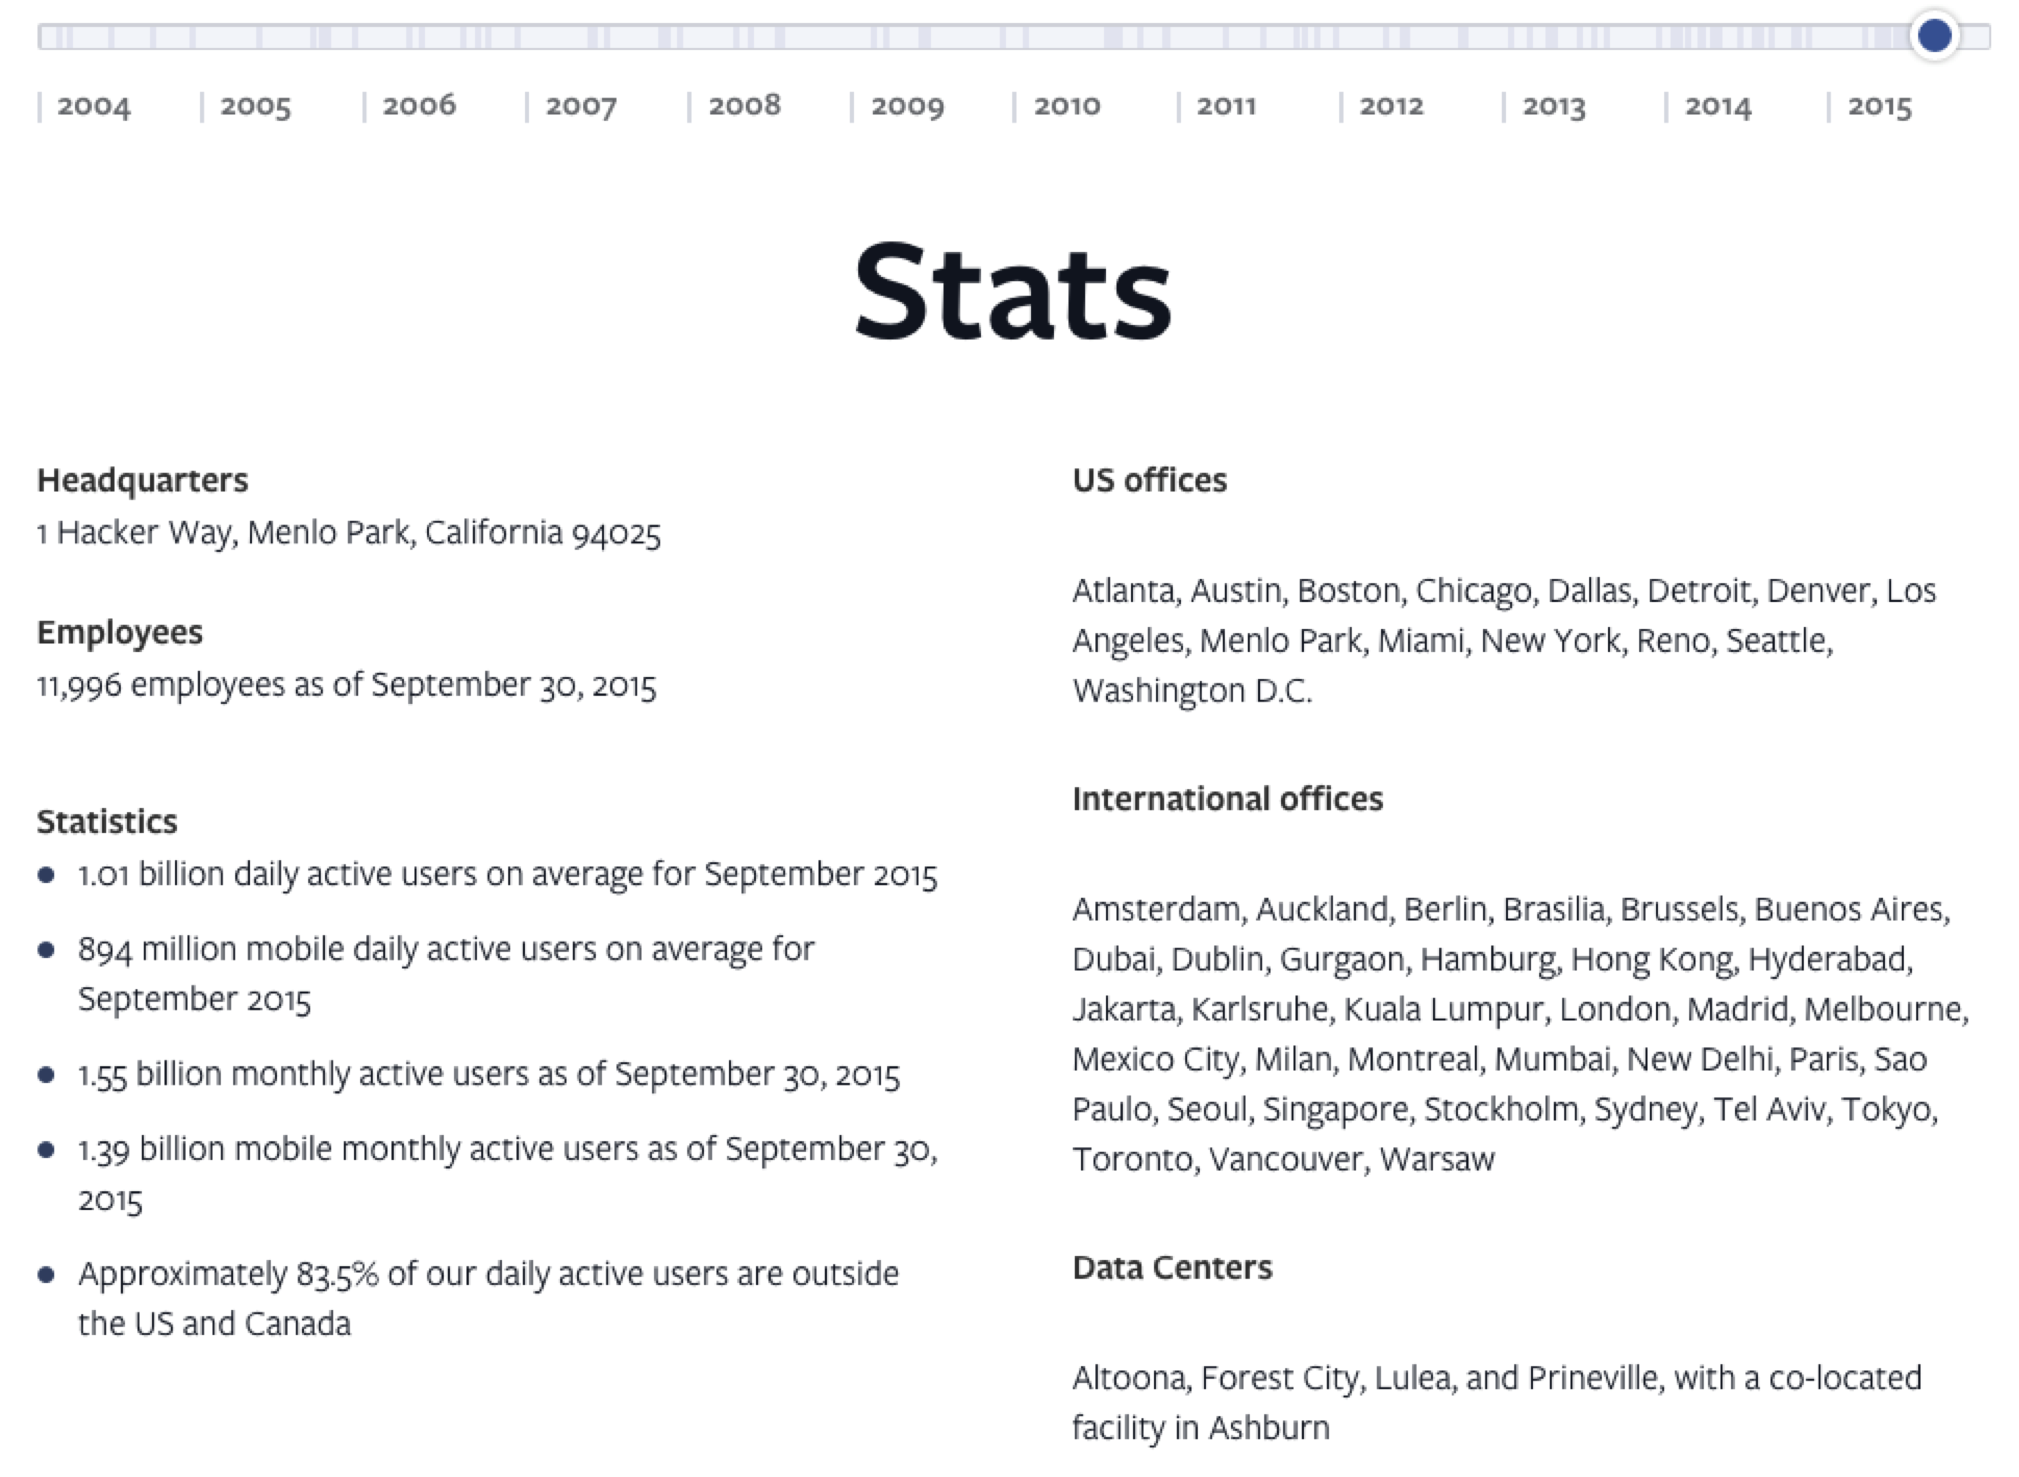Jump to 2004 on the timeline

pos(94,106)
